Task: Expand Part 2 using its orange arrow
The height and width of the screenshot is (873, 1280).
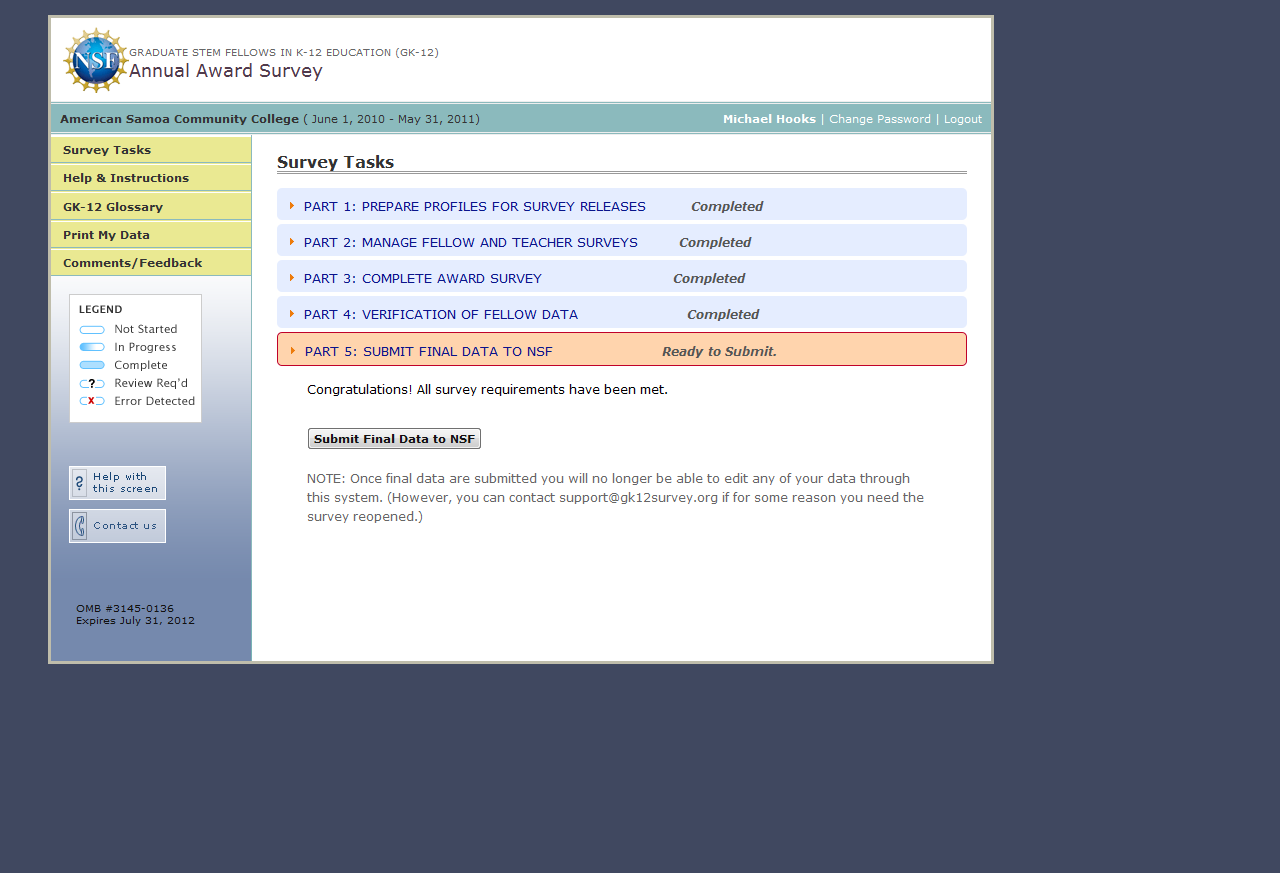Action: pyautogui.click(x=292, y=242)
